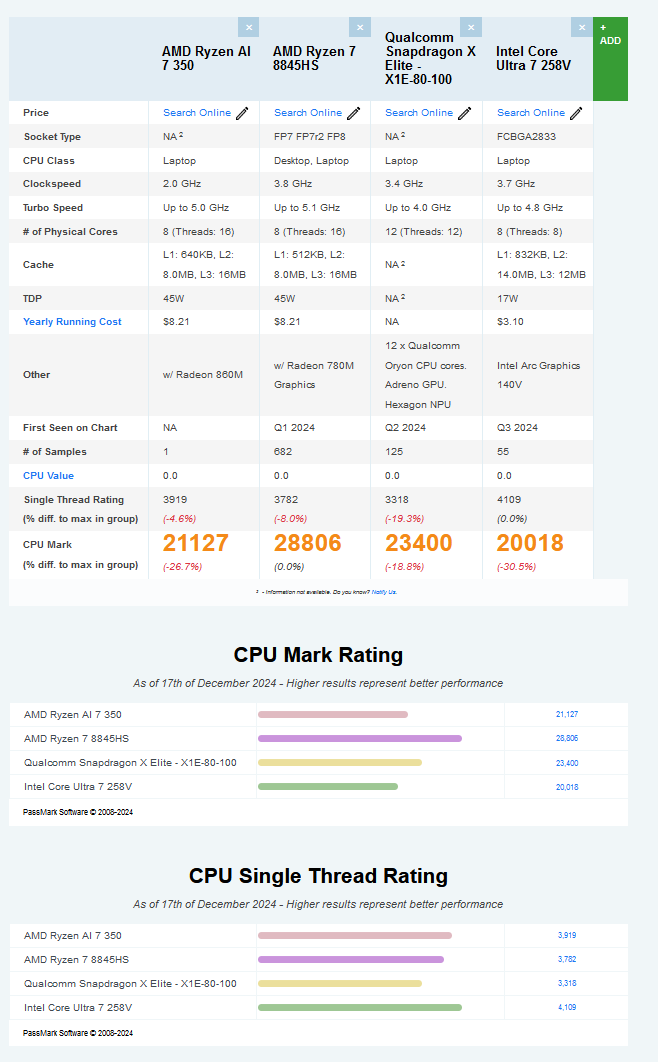Edit price pencil for Ryzen AI 7 350
Image resolution: width=658 pixels, height=1062 pixels.
pyautogui.click(x=242, y=113)
